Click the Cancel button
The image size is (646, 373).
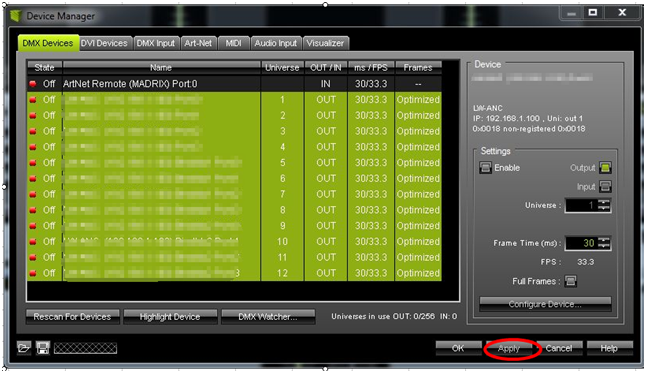(559, 348)
